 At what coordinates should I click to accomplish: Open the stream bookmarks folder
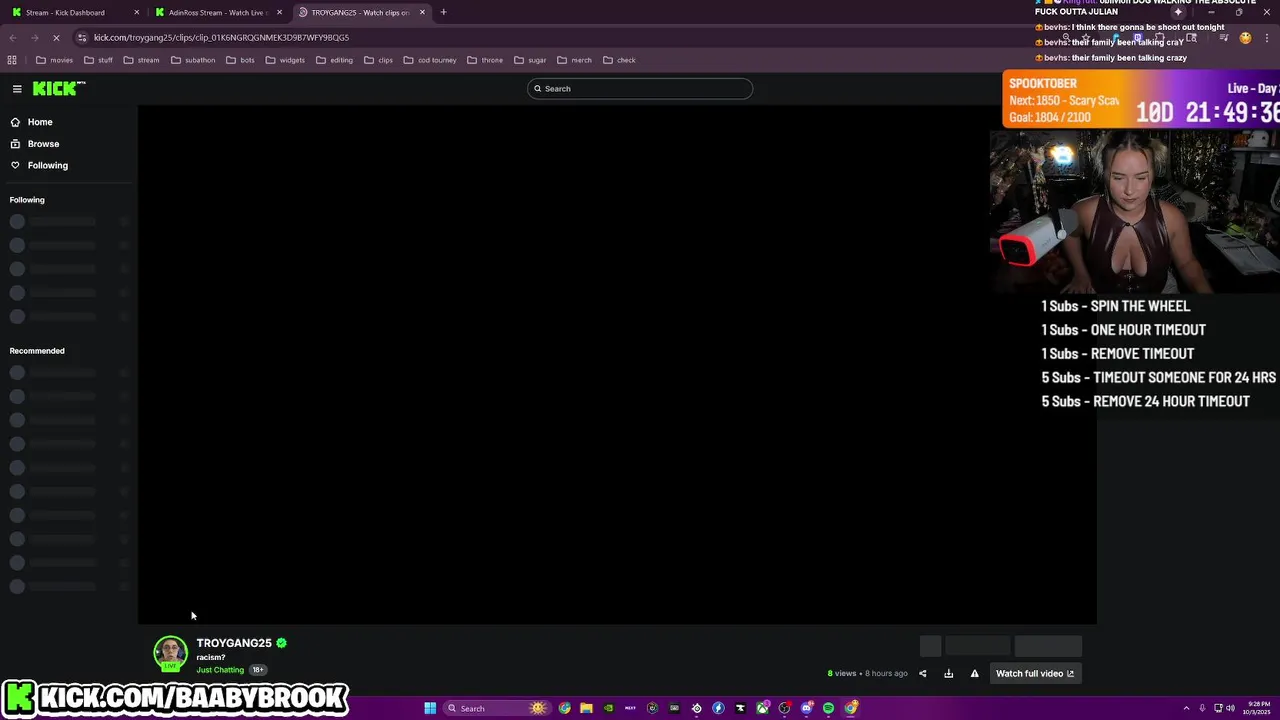click(141, 60)
